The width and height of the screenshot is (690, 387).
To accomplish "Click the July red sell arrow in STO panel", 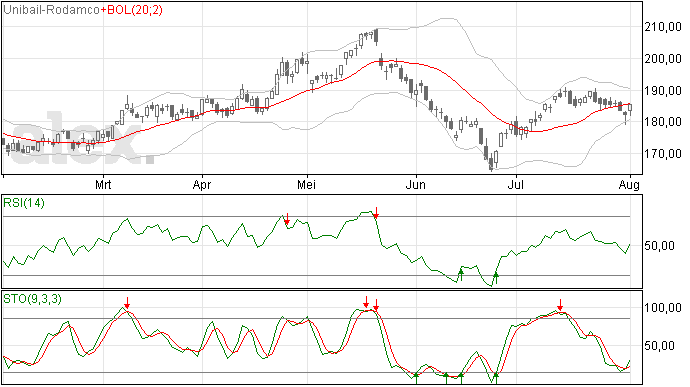I will [560, 305].
